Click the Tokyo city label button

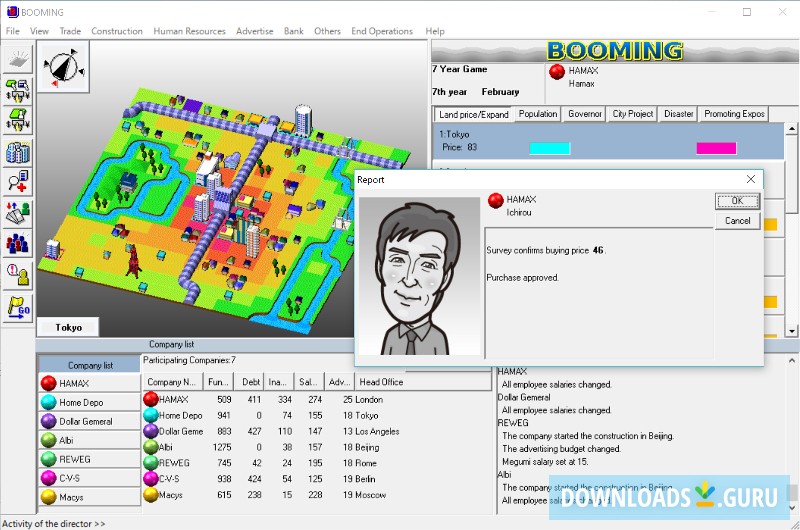coord(68,327)
